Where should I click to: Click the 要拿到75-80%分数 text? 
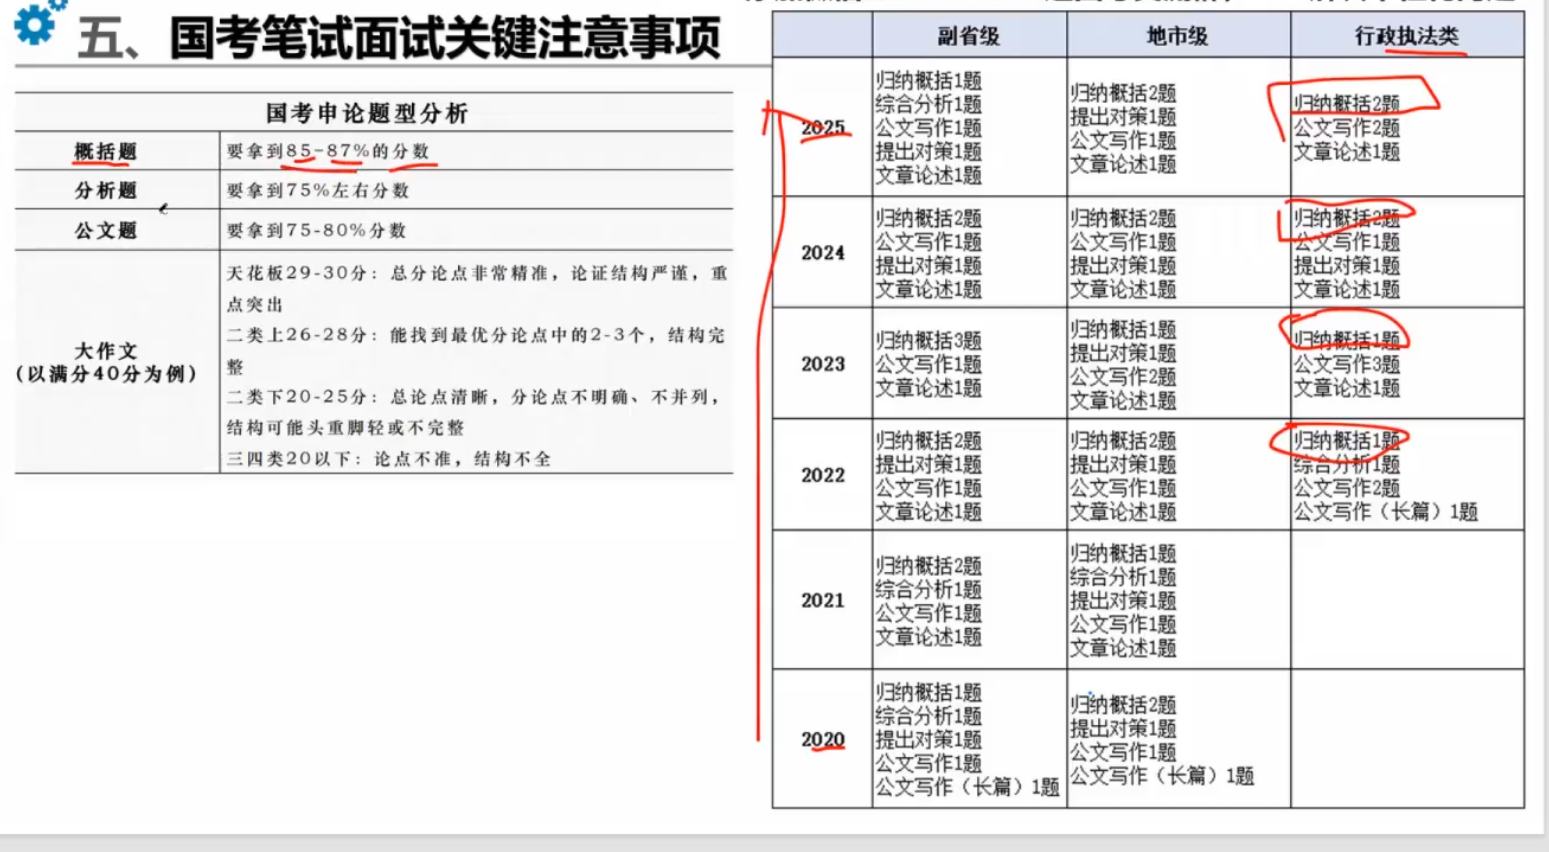316,230
